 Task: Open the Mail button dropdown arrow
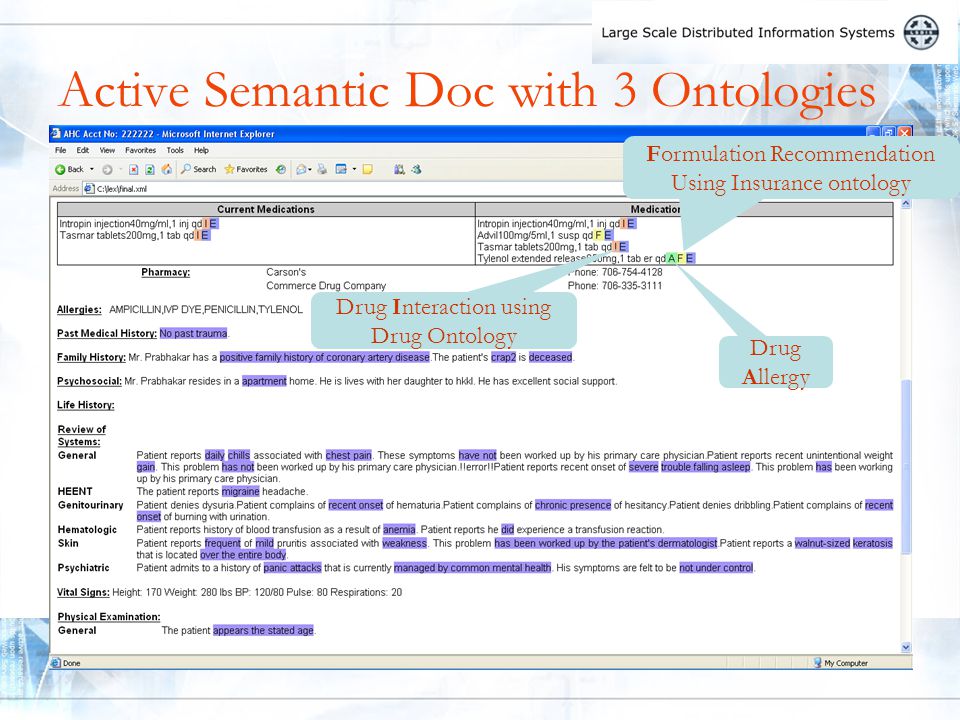pyautogui.click(x=310, y=170)
